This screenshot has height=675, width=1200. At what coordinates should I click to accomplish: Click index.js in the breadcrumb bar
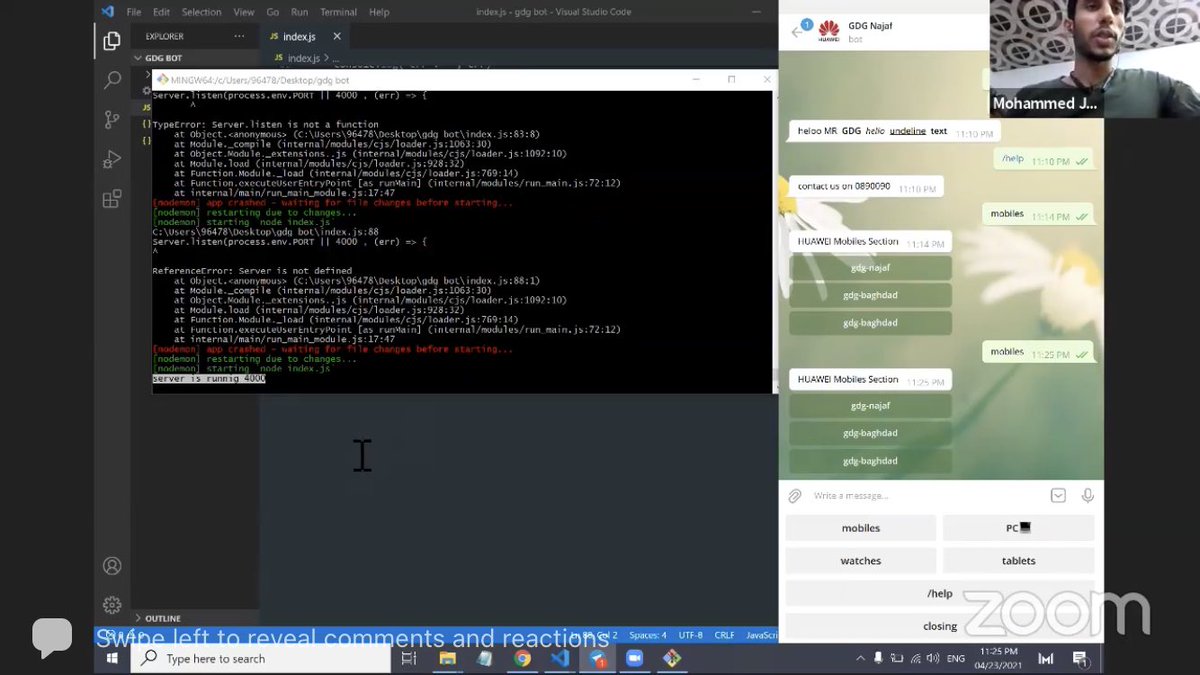click(303, 58)
